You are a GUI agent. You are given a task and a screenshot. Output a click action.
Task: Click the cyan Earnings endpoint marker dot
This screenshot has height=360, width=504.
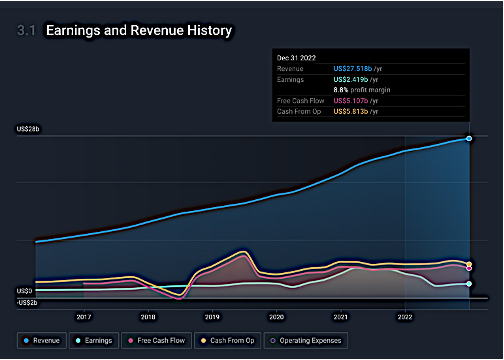click(x=469, y=284)
